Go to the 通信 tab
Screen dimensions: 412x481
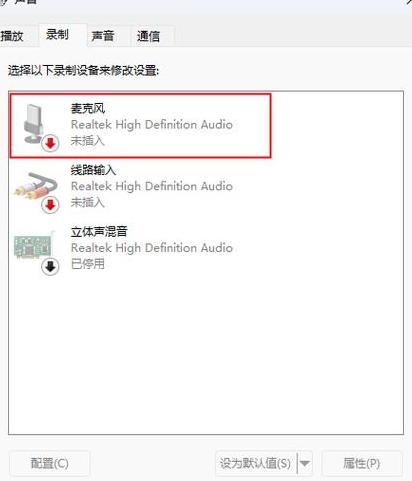click(x=149, y=36)
